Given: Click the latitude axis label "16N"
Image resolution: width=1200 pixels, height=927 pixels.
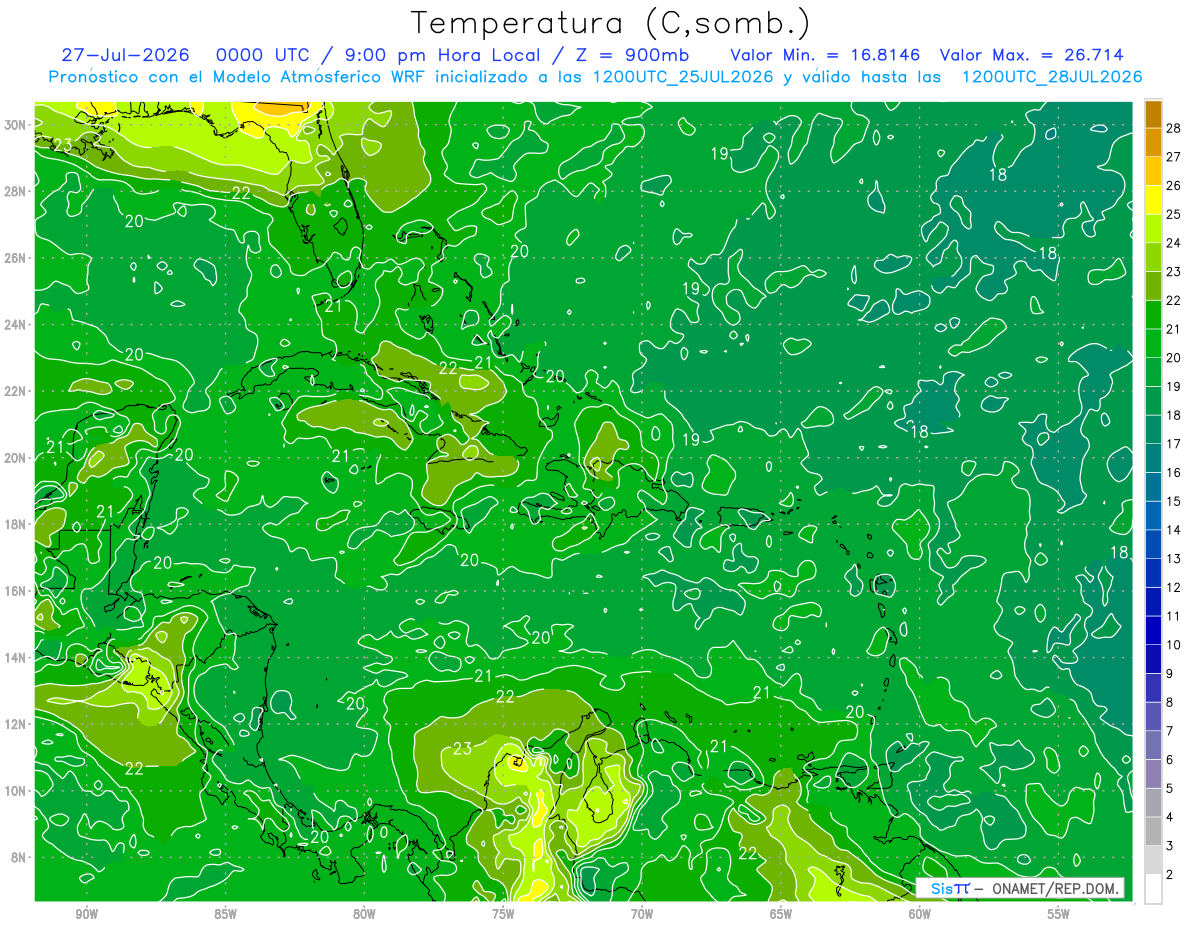Looking at the screenshot, I should [17, 591].
